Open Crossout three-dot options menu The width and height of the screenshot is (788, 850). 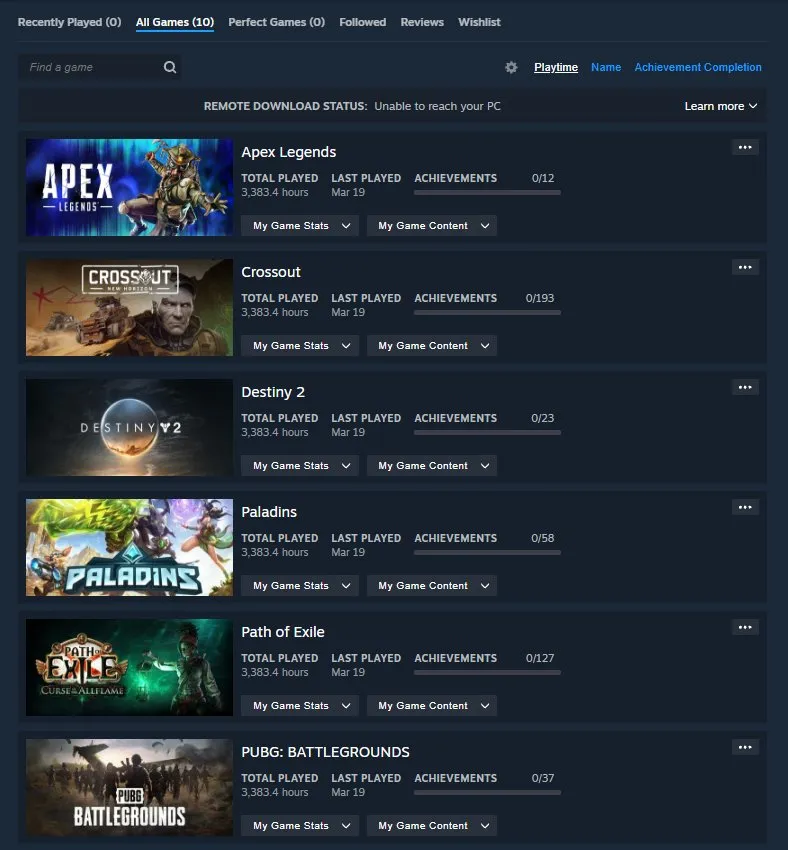[x=745, y=267]
